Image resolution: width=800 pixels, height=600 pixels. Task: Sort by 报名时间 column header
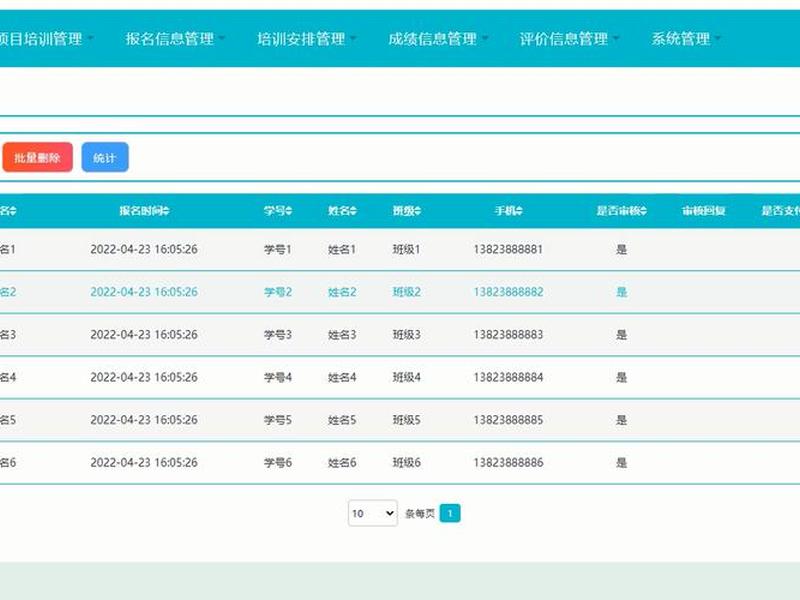(144, 211)
